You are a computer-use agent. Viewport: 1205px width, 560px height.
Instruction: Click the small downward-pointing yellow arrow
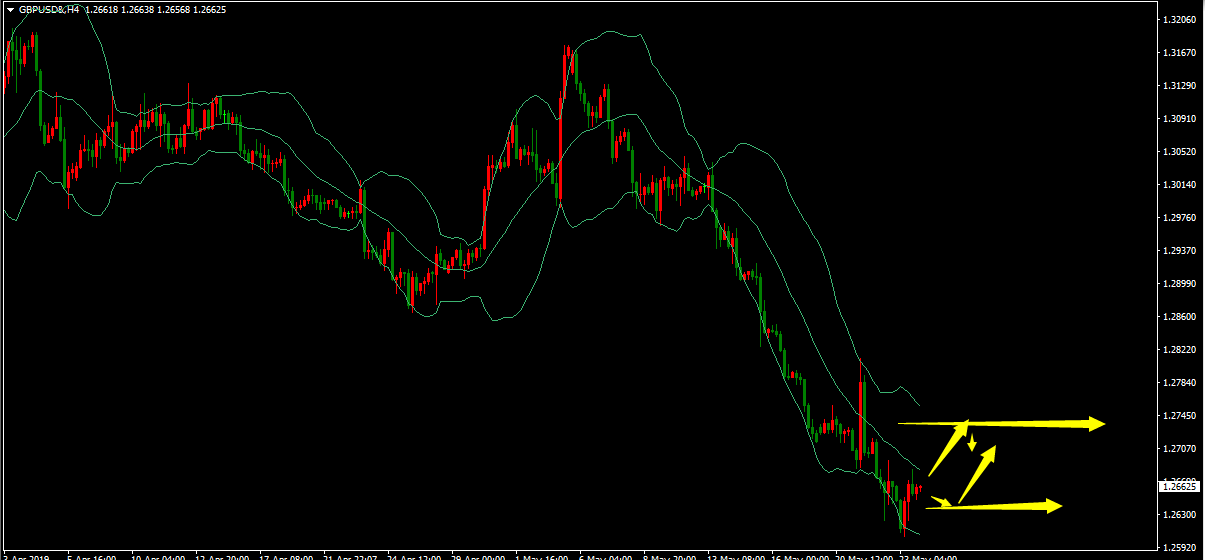(x=971, y=442)
